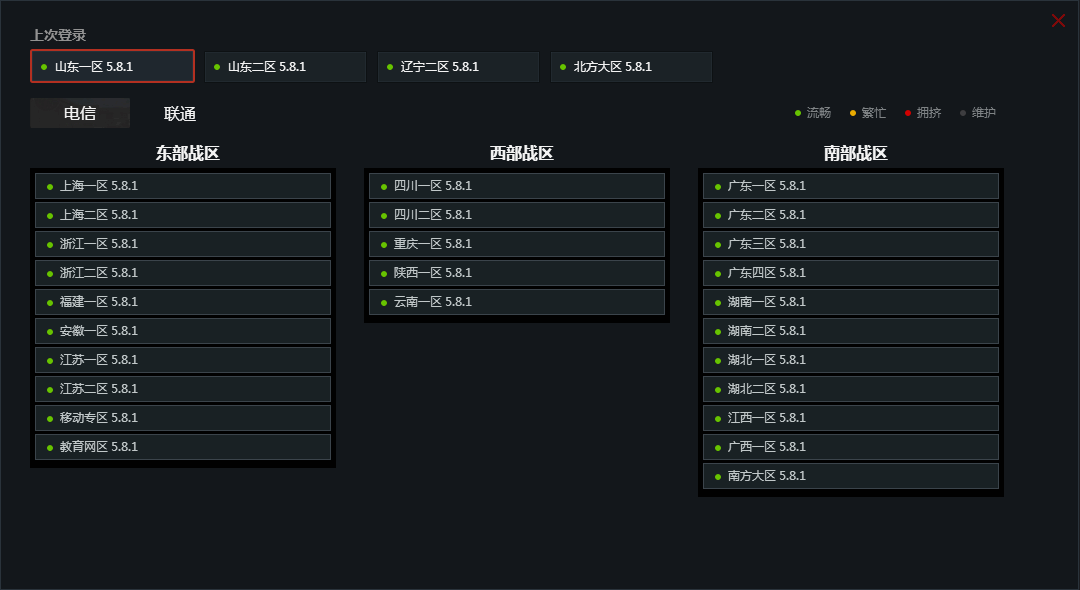Select server 云南一区 5.8.1
The width and height of the screenshot is (1080, 590).
coord(517,302)
